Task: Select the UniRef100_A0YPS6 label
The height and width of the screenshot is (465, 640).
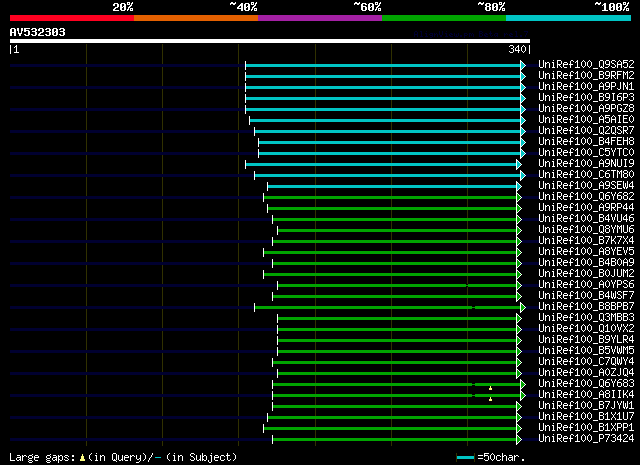Action: (x=586, y=285)
